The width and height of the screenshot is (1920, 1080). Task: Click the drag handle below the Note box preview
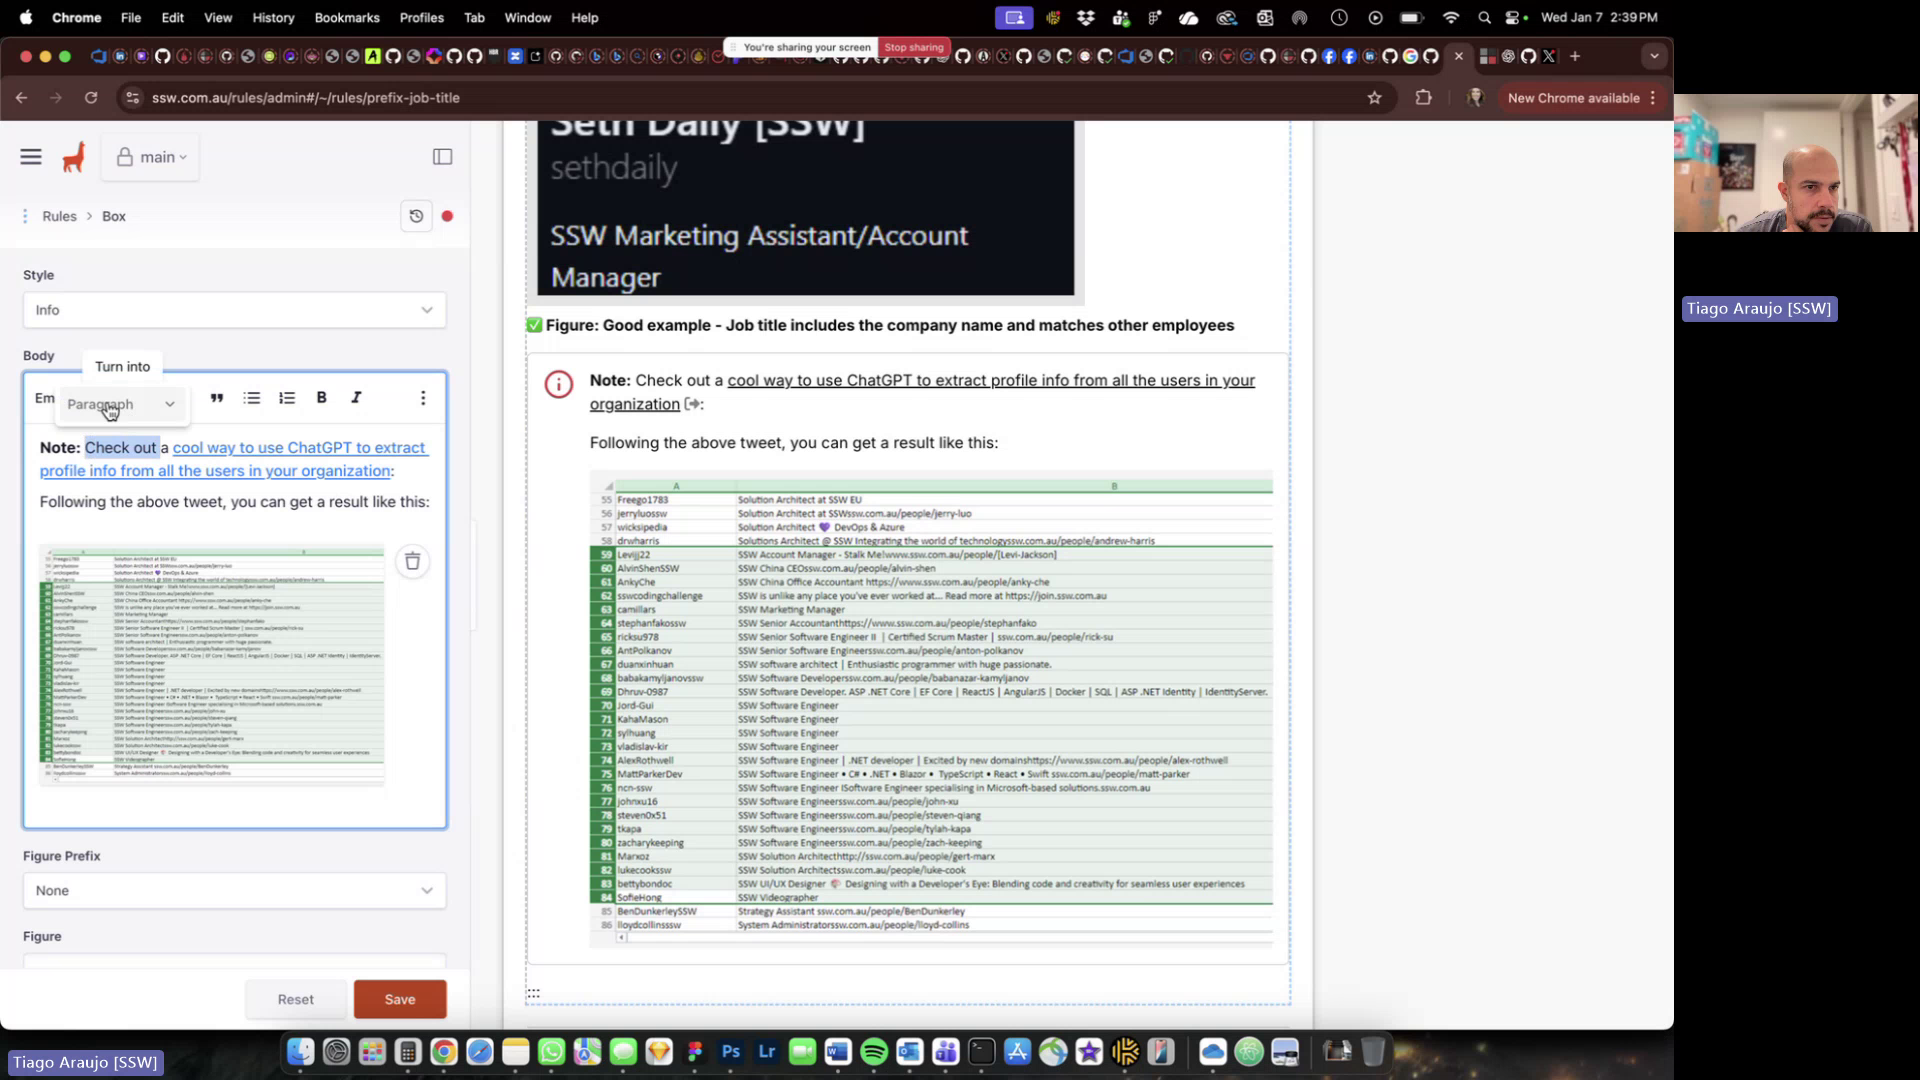tap(533, 993)
